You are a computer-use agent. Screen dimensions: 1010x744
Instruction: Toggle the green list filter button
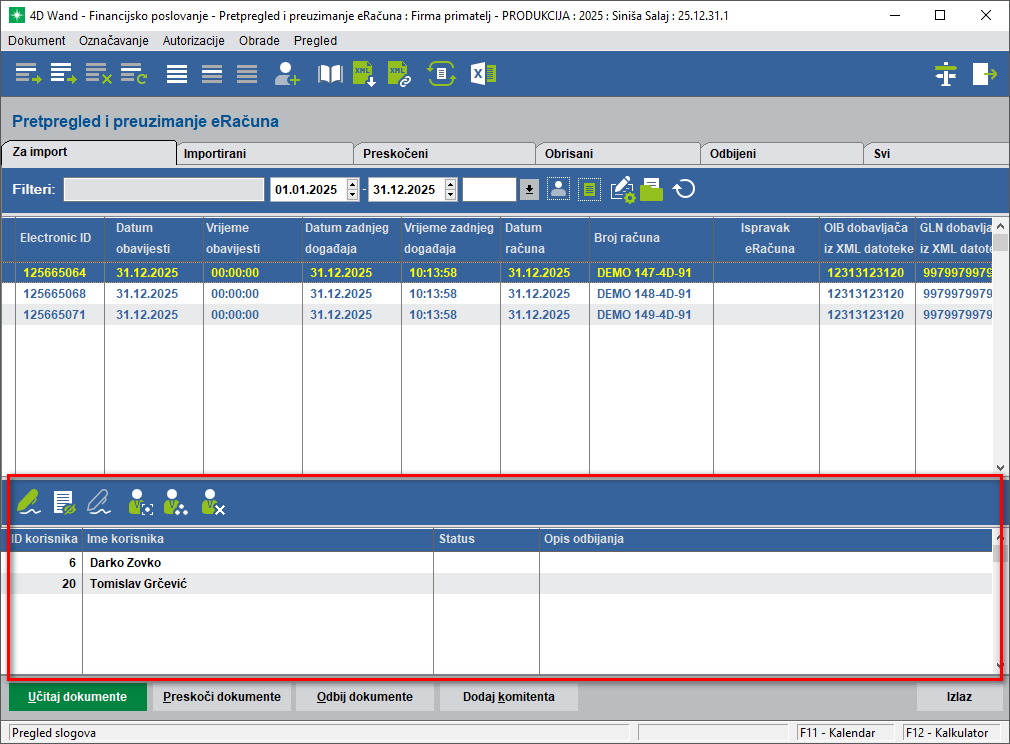(x=590, y=189)
